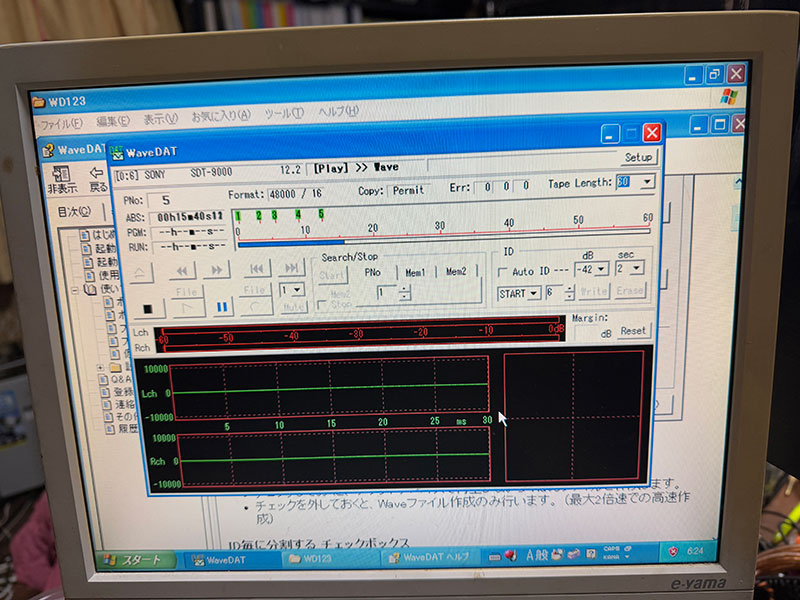Viewport: 800px width, 600px height.
Task: Click the PNo search number field
Action: coord(387,293)
